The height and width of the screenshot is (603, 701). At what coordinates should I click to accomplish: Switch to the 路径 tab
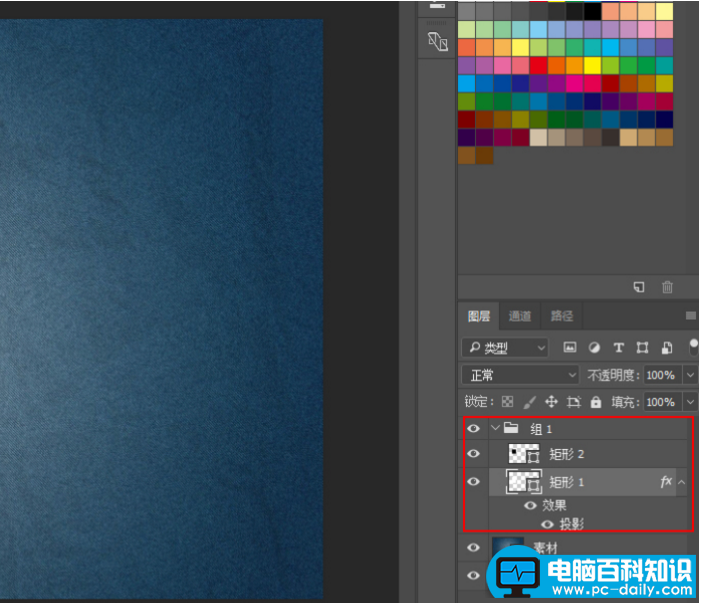click(562, 316)
